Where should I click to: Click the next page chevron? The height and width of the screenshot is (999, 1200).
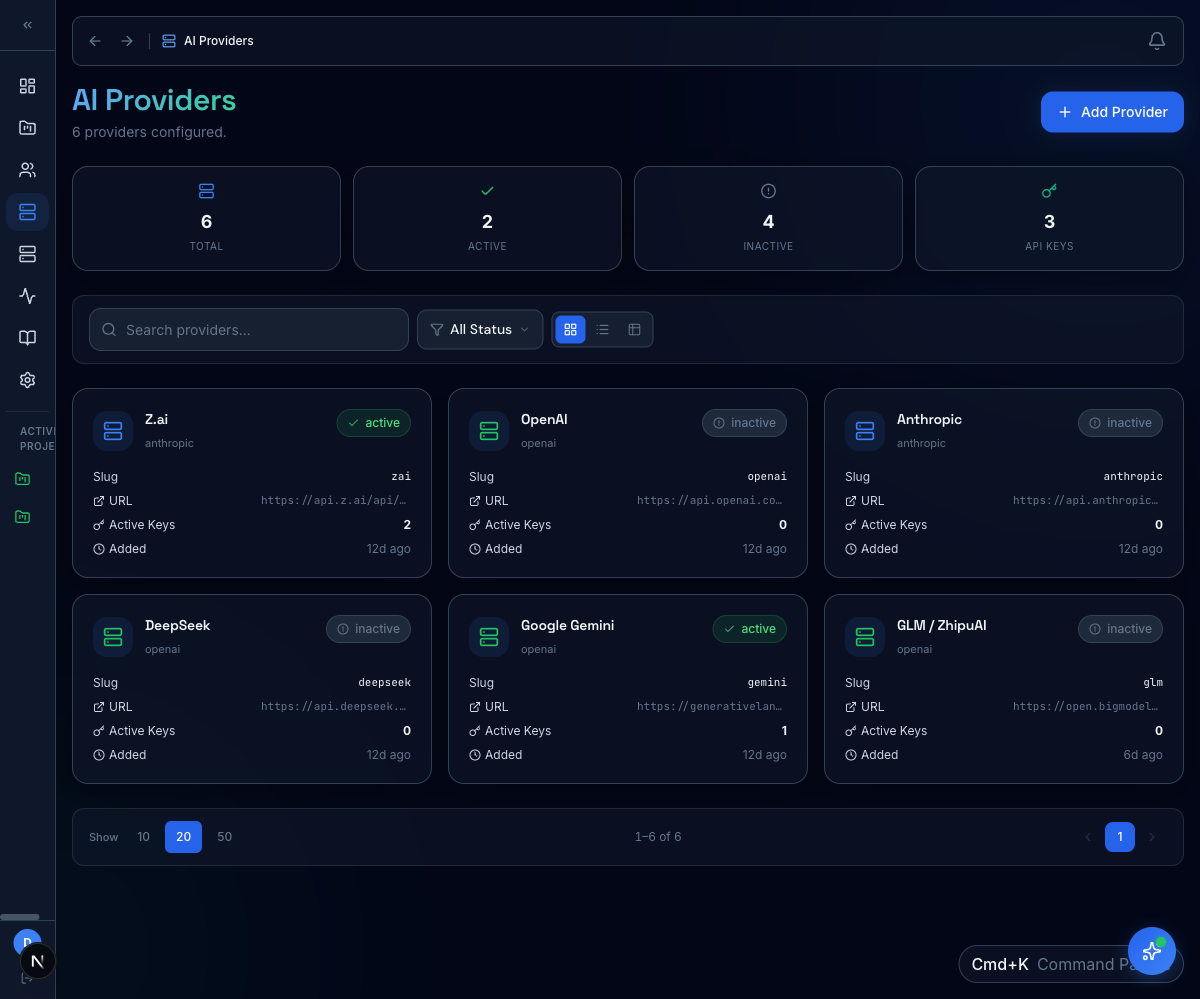pos(1151,837)
